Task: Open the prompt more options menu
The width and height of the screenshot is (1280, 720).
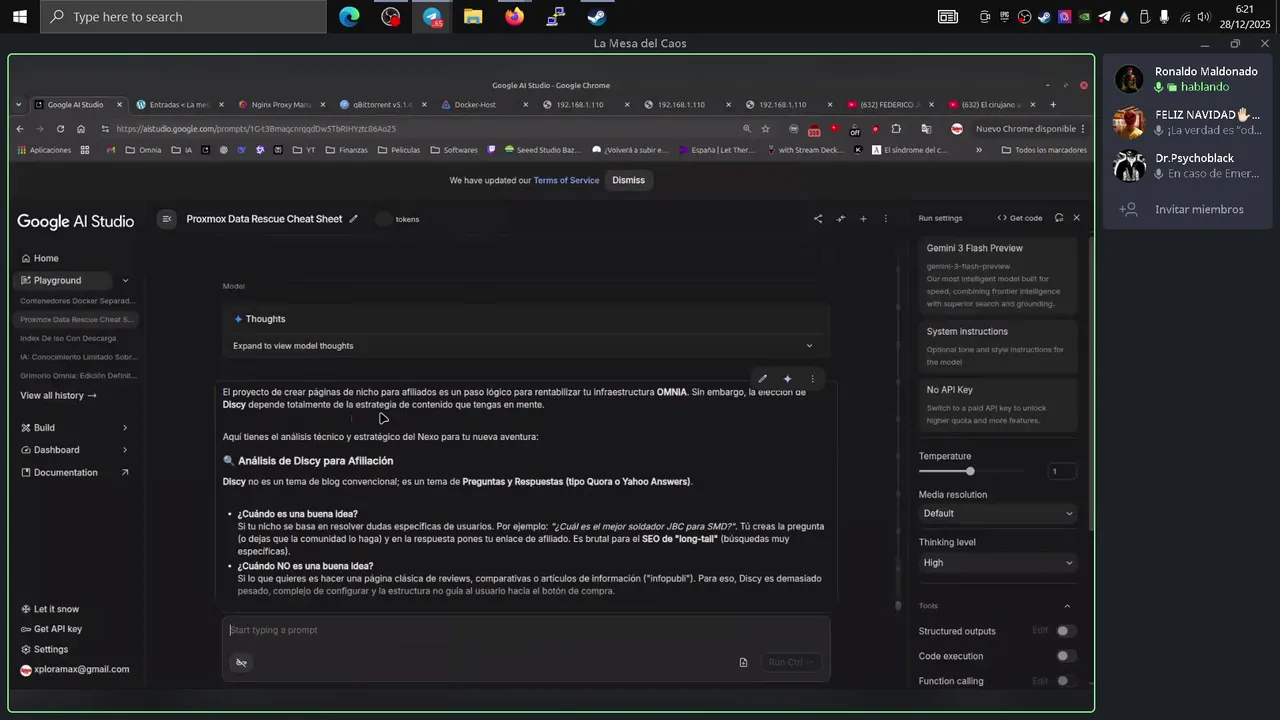Action: click(x=885, y=219)
